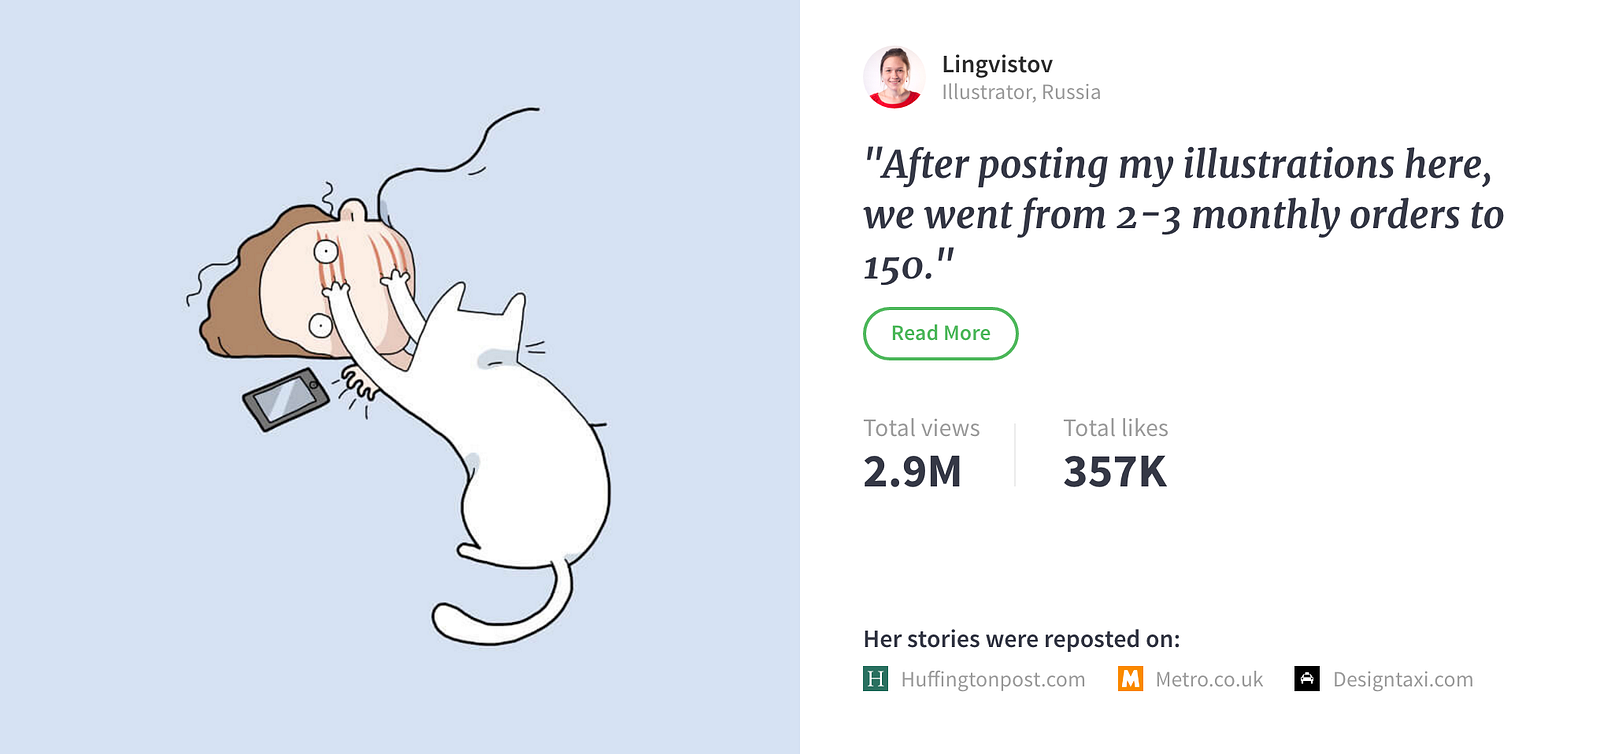Click the green Huffington Post H icon
Screen dimensions: 1600x754
click(876, 679)
